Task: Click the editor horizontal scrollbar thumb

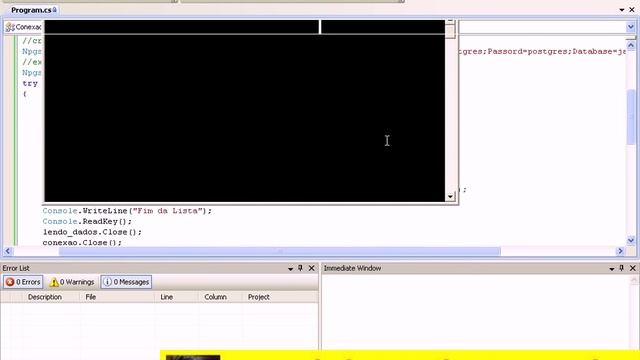Action: tap(280, 251)
